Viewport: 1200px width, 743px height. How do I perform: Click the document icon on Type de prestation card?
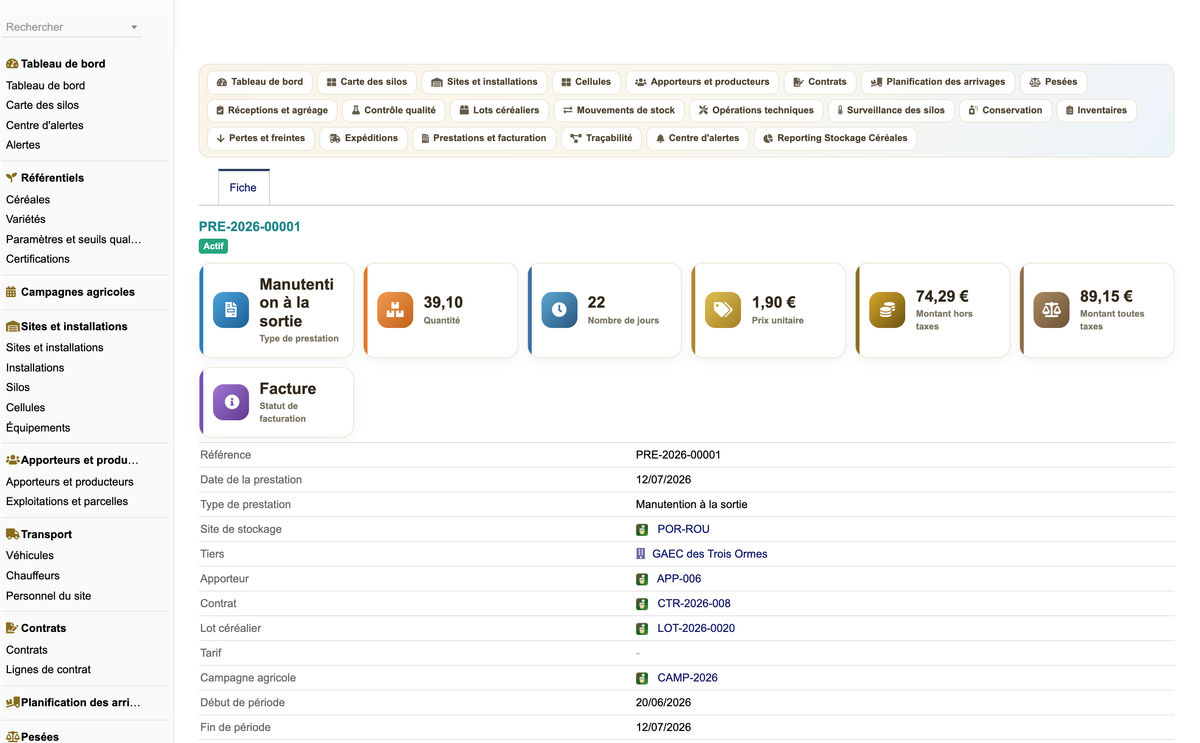(231, 310)
